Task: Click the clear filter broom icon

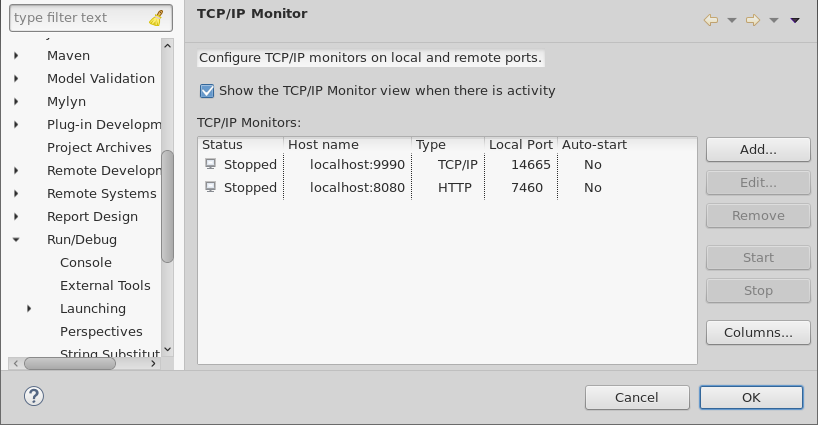Action: point(156,18)
